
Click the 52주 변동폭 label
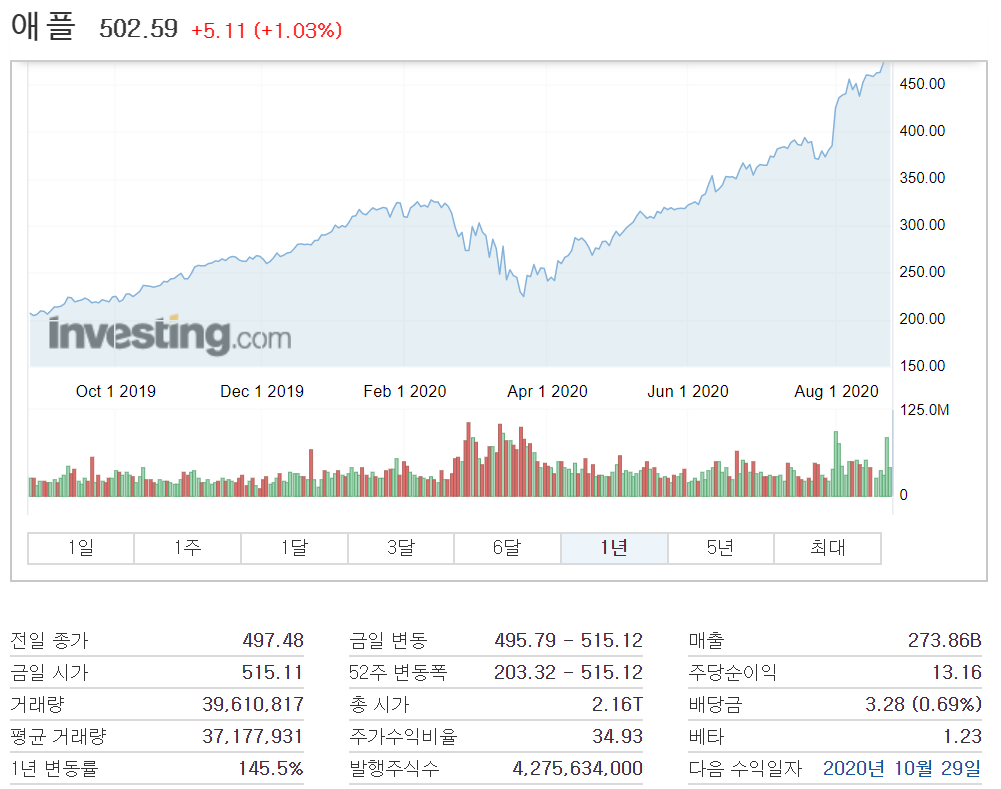398,672
